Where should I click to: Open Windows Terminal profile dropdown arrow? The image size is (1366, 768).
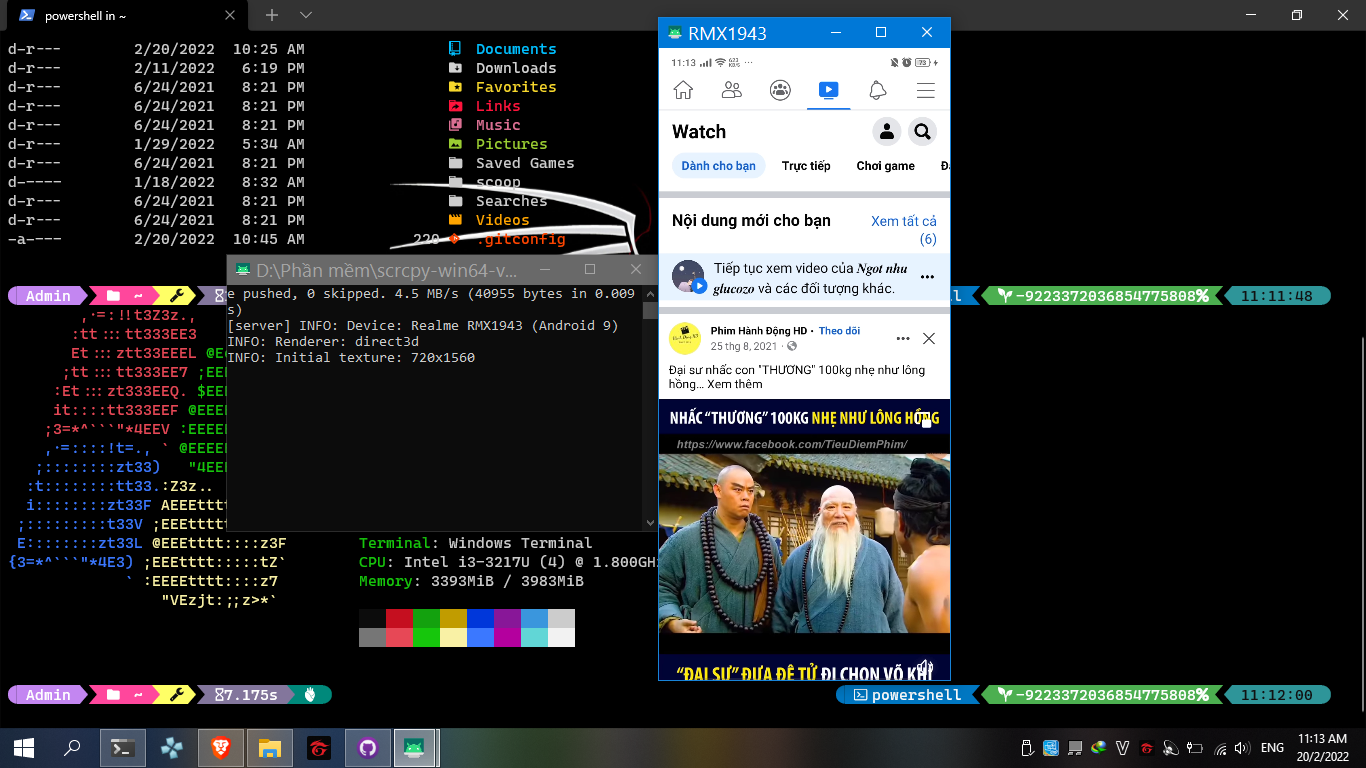tap(306, 15)
